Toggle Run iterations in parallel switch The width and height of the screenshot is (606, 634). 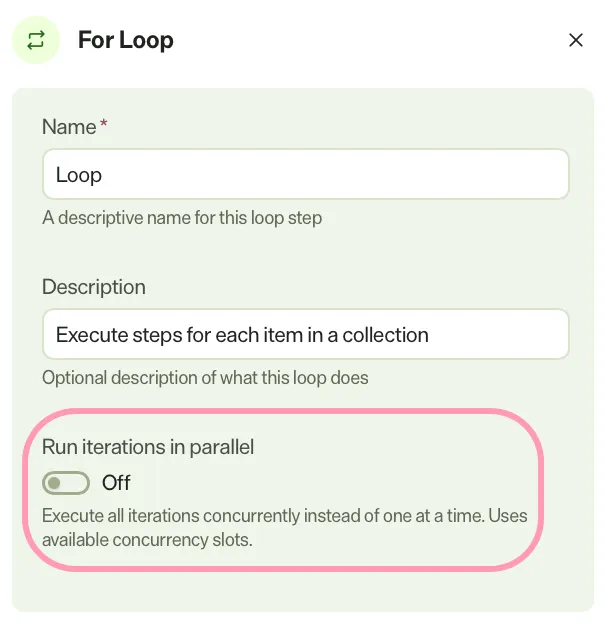(66, 482)
